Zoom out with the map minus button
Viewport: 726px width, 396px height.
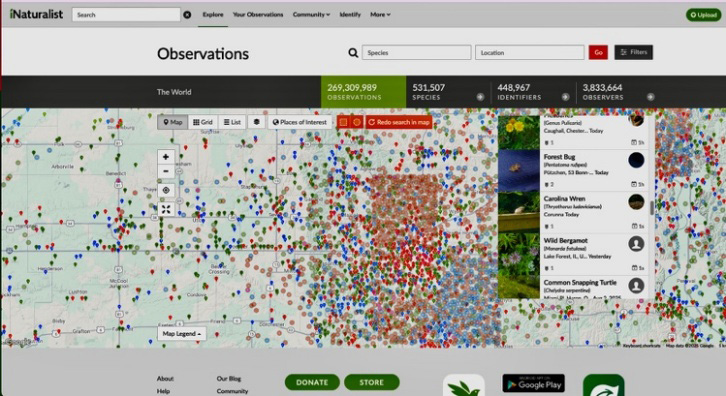pos(166,171)
